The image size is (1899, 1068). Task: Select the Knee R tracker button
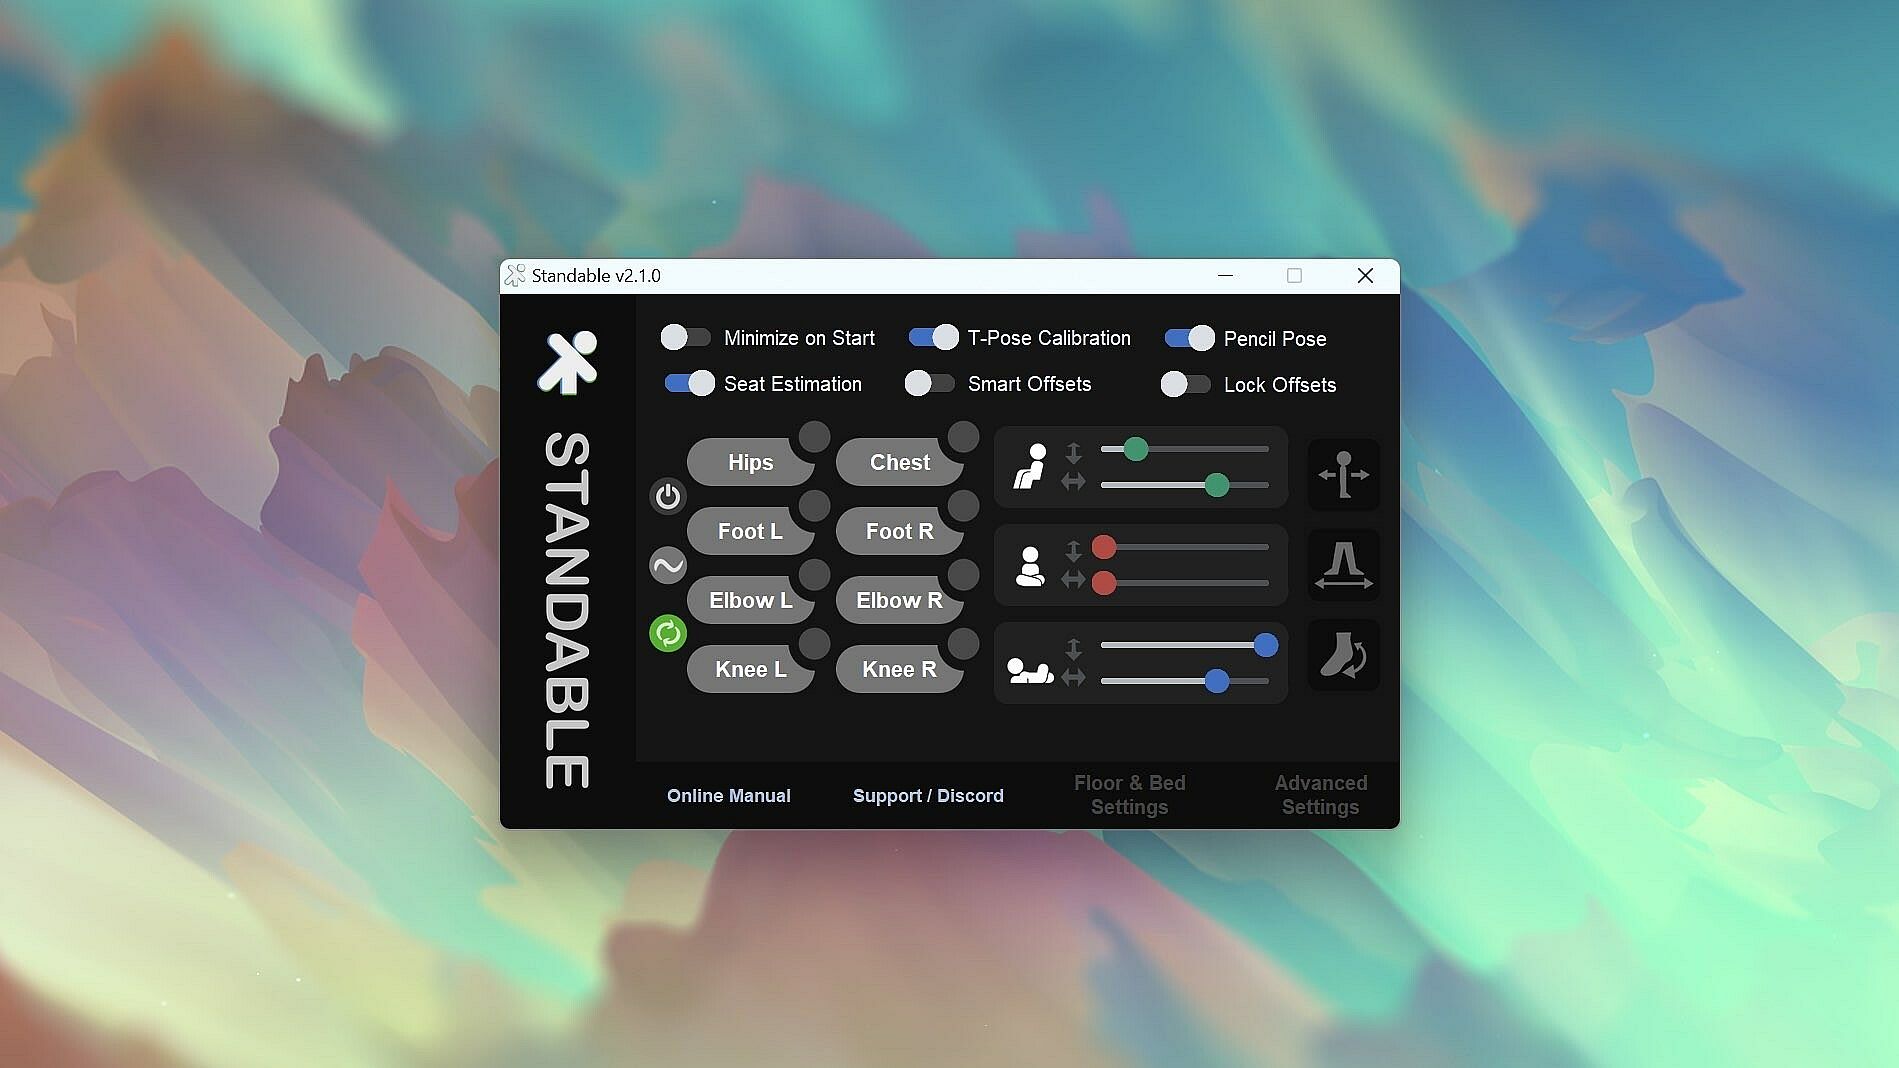tap(900, 669)
